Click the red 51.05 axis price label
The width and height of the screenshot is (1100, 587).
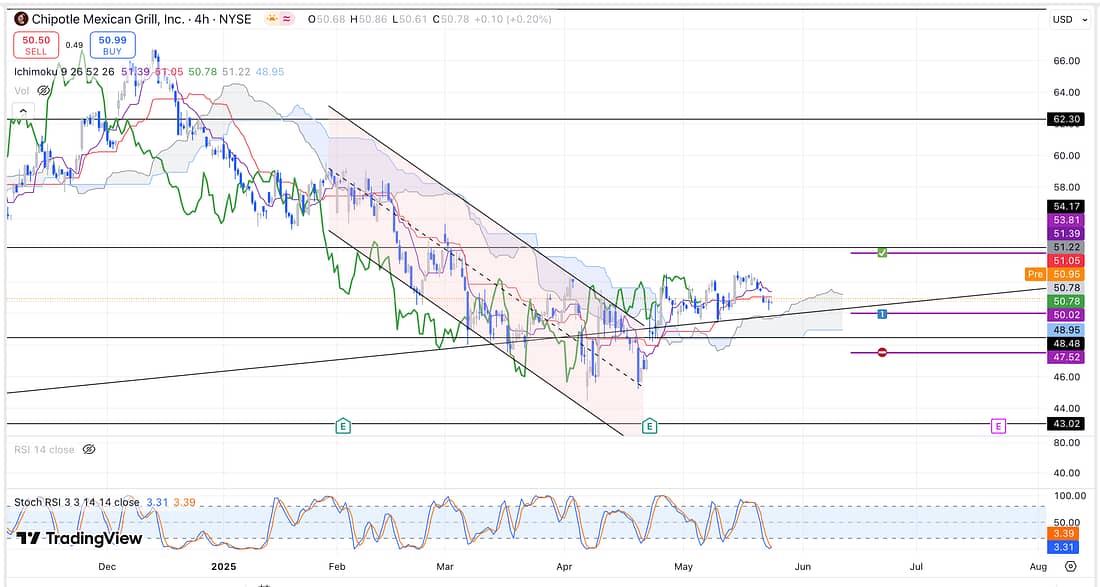[1066, 261]
